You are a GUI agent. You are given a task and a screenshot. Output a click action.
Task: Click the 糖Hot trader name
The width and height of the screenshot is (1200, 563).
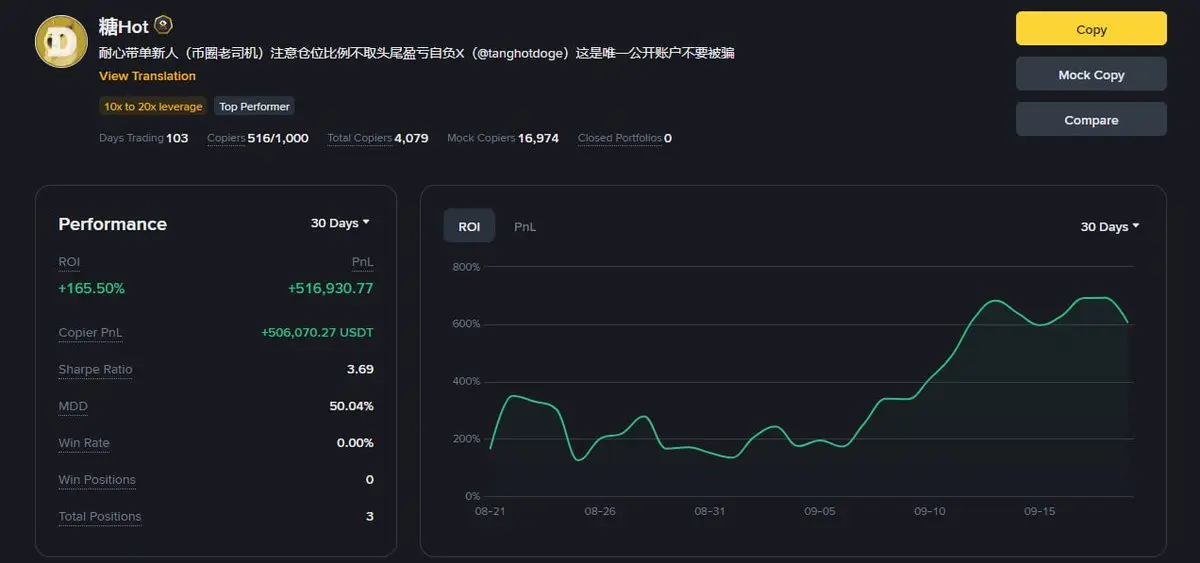[123, 27]
